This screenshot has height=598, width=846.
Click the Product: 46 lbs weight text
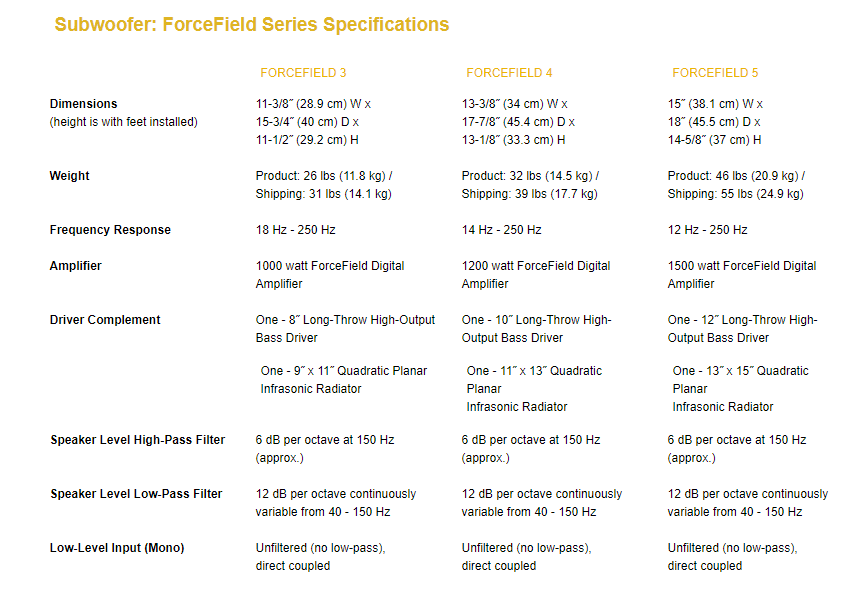(734, 176)
